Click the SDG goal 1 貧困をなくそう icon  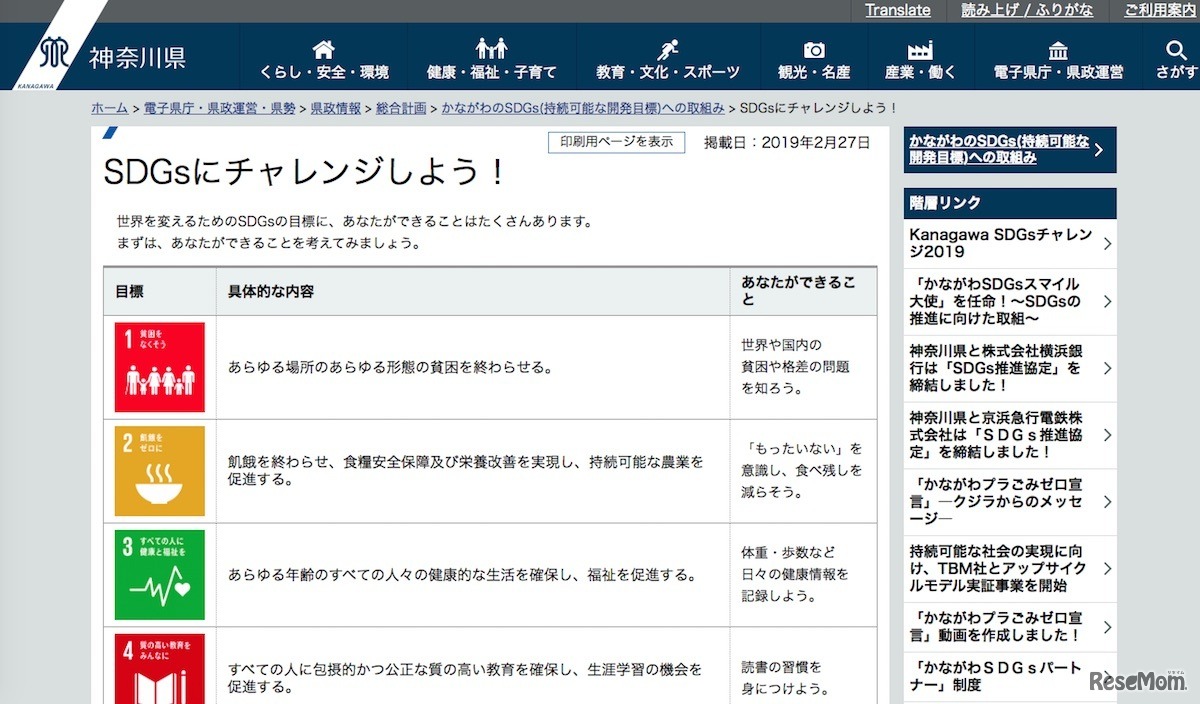pos(158,367)
